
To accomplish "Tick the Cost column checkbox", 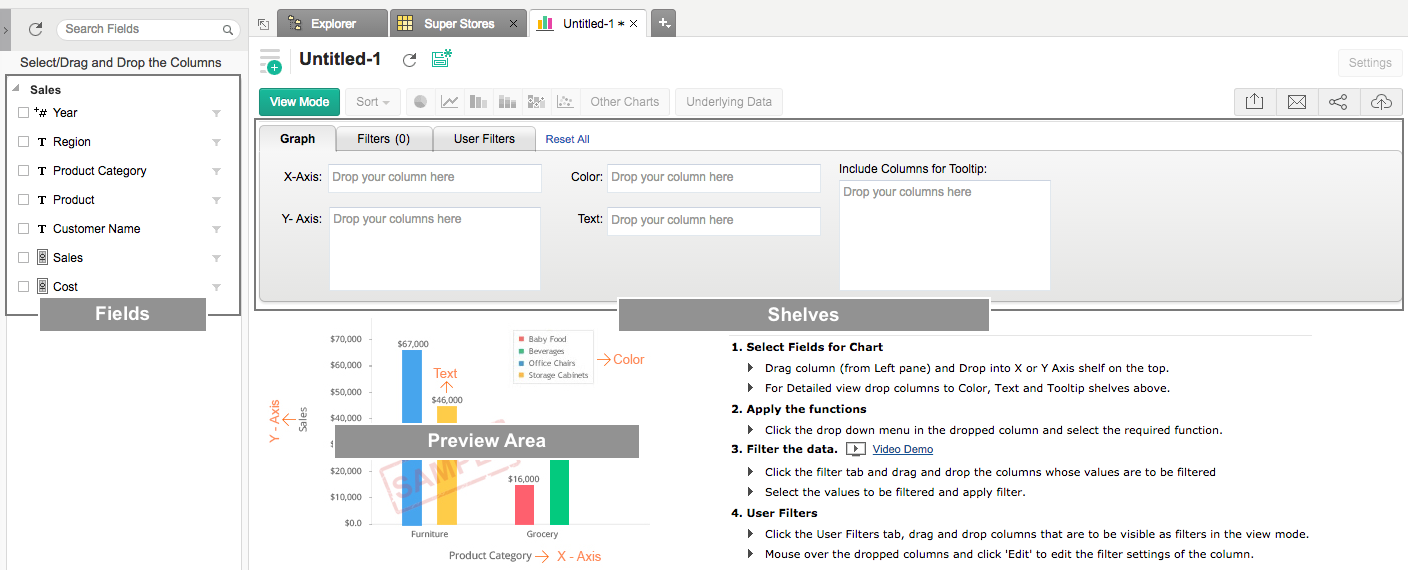I will click(x=24, y=287).
